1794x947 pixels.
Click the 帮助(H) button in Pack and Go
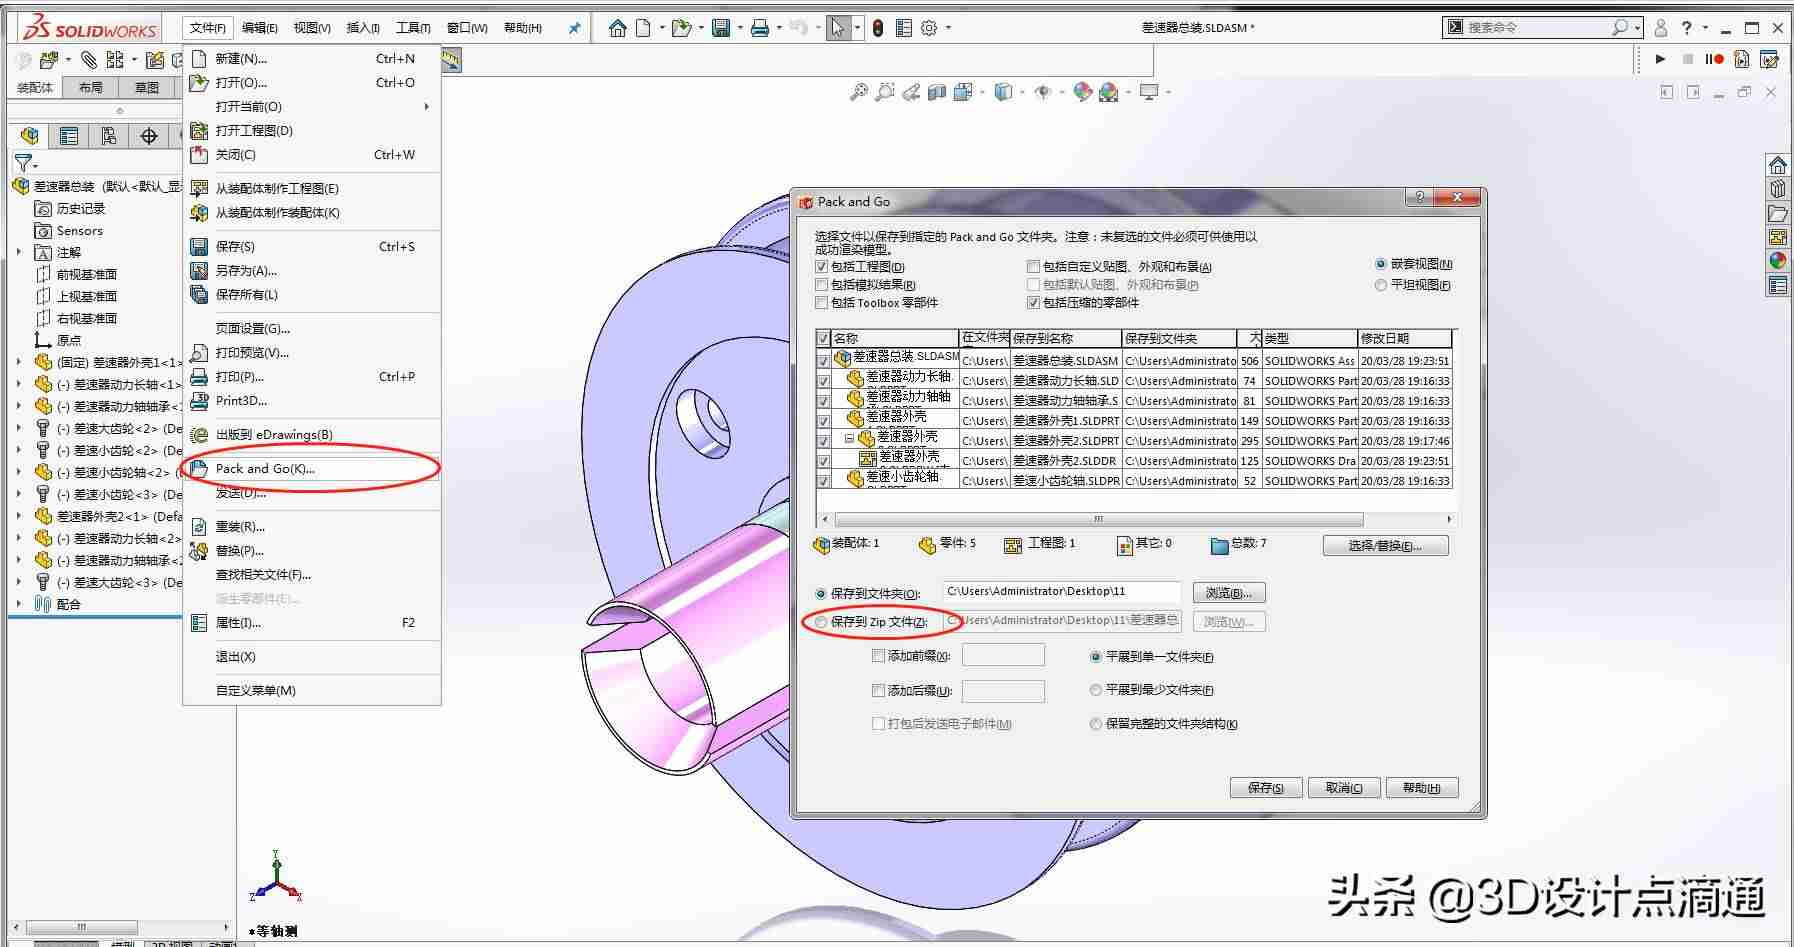(x=1422, y=788)
